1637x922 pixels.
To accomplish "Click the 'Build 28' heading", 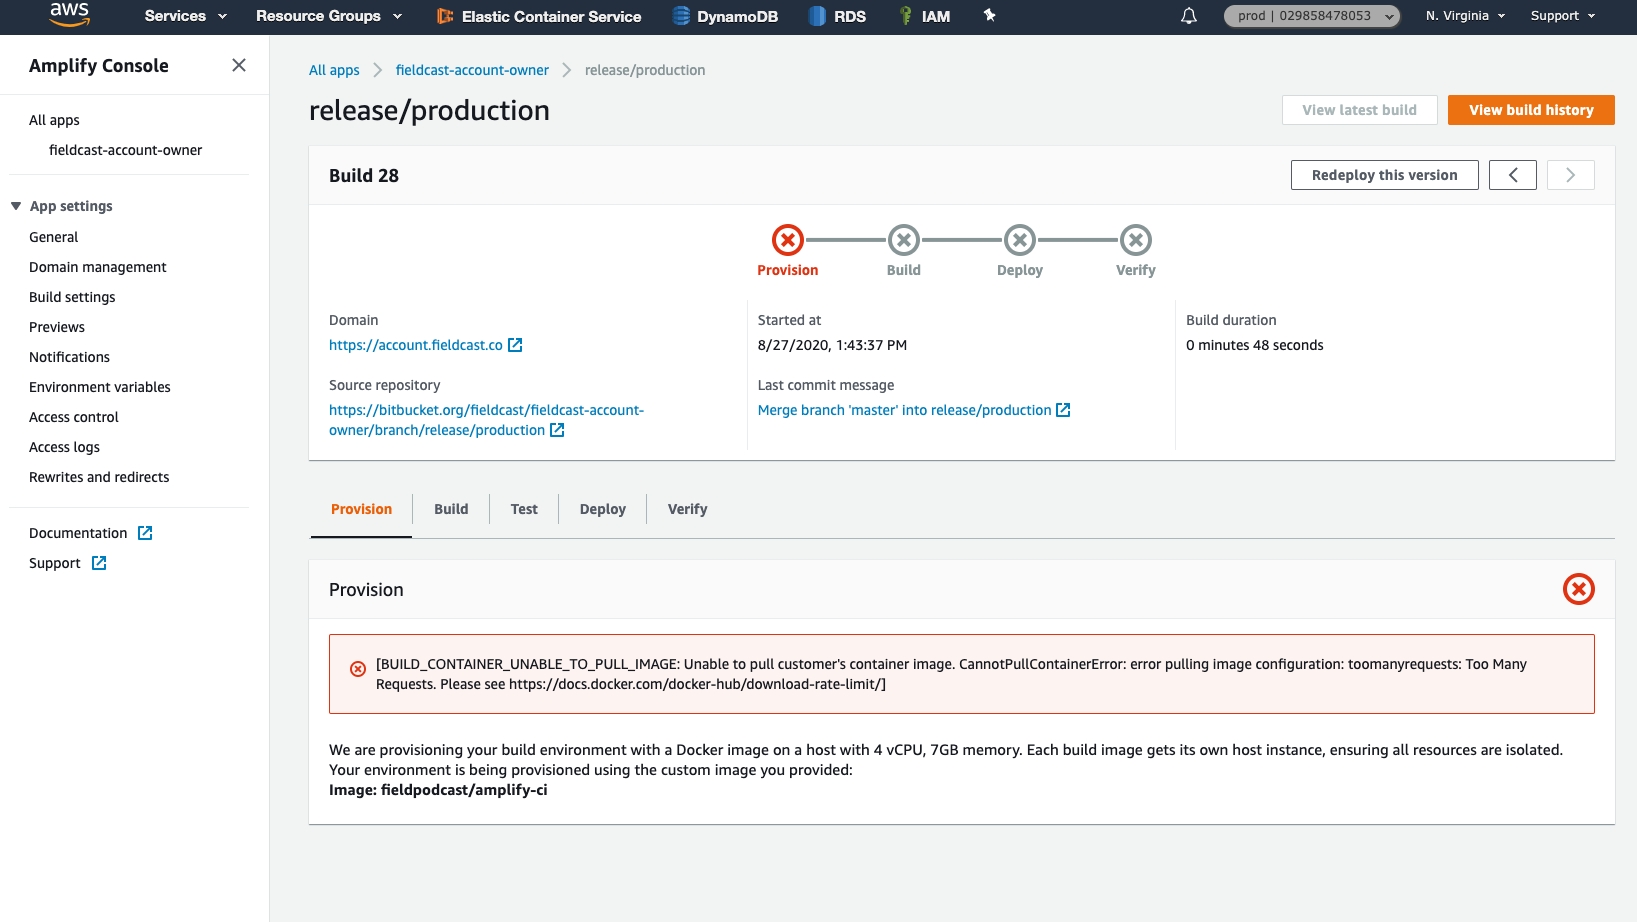I will [x=364, y=175].
